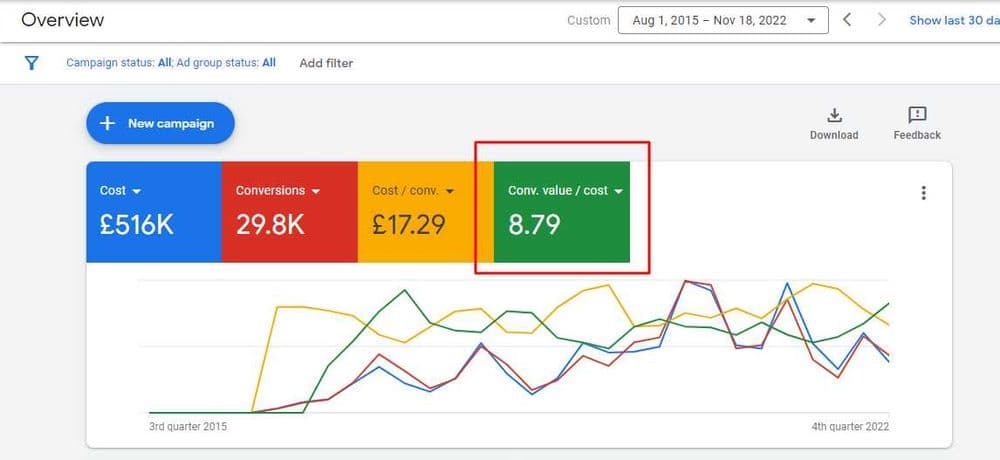Click the Overview page title
The height and width of the screenshot is (460, 1000).
pos(62,20)
